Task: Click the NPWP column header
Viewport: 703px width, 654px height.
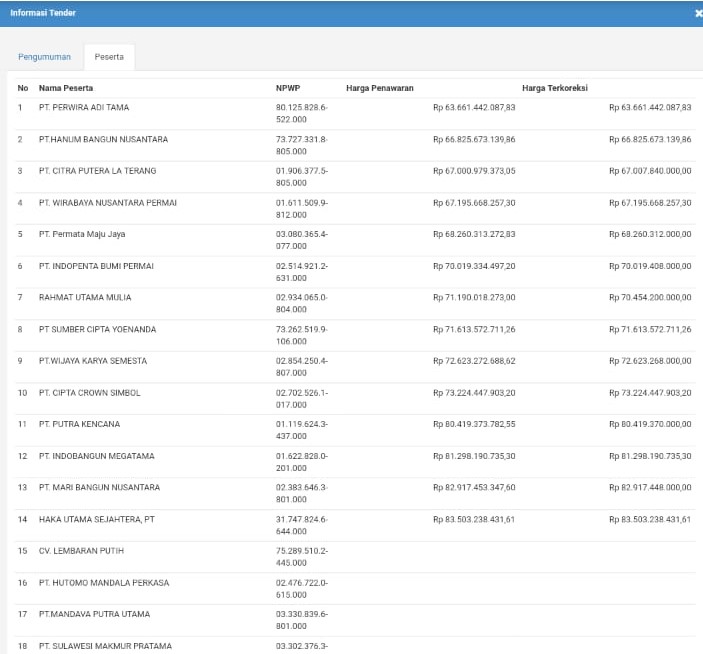Action: tap(287, 88)
